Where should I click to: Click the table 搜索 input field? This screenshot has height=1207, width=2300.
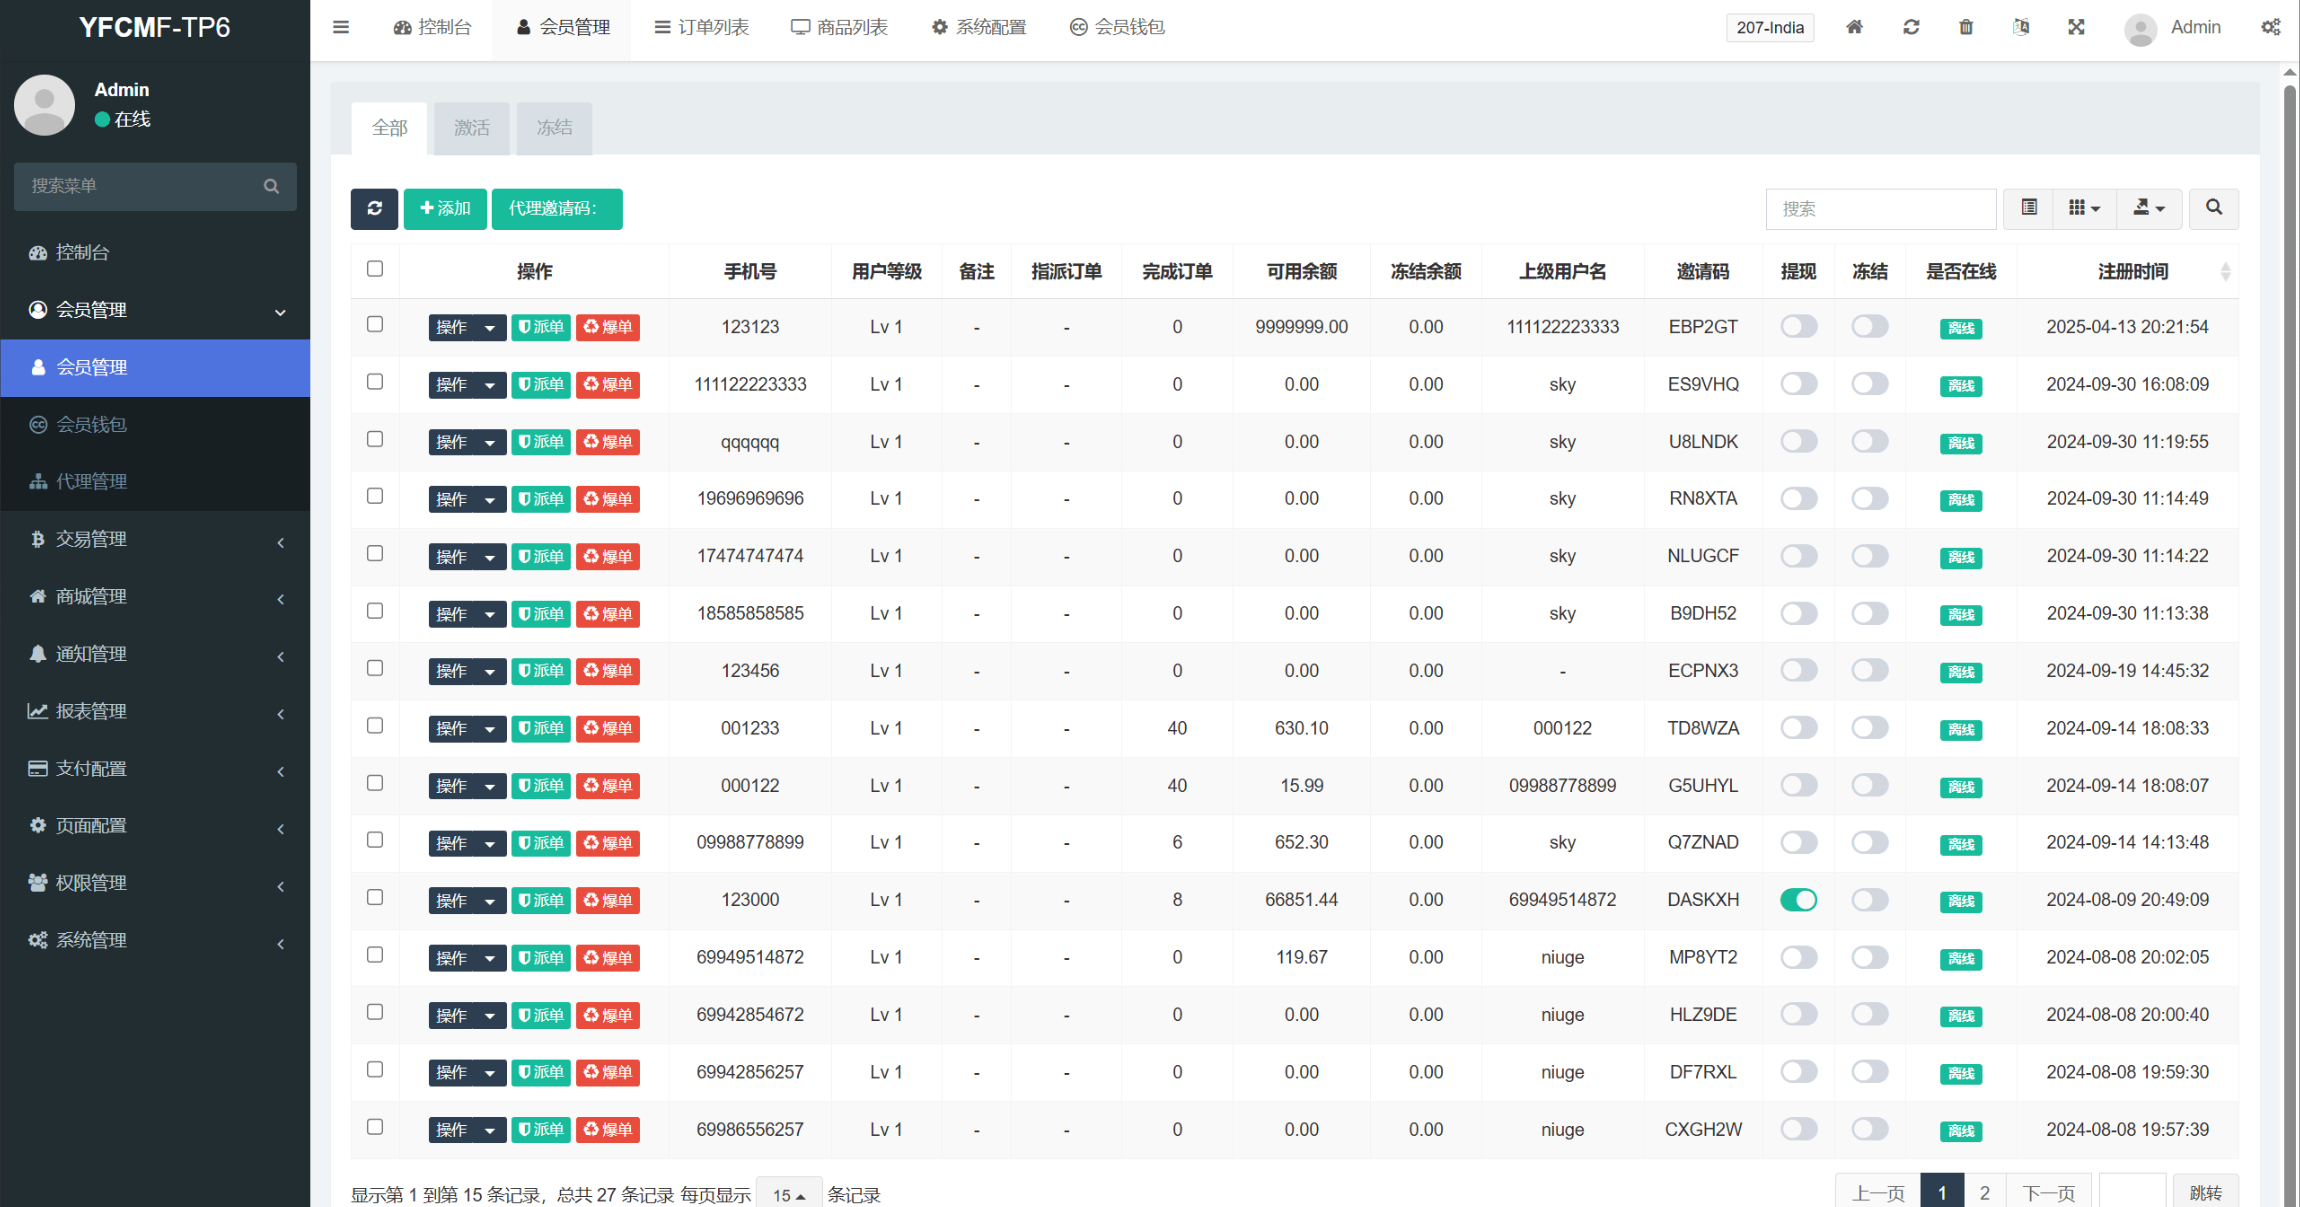[1880, 208]
